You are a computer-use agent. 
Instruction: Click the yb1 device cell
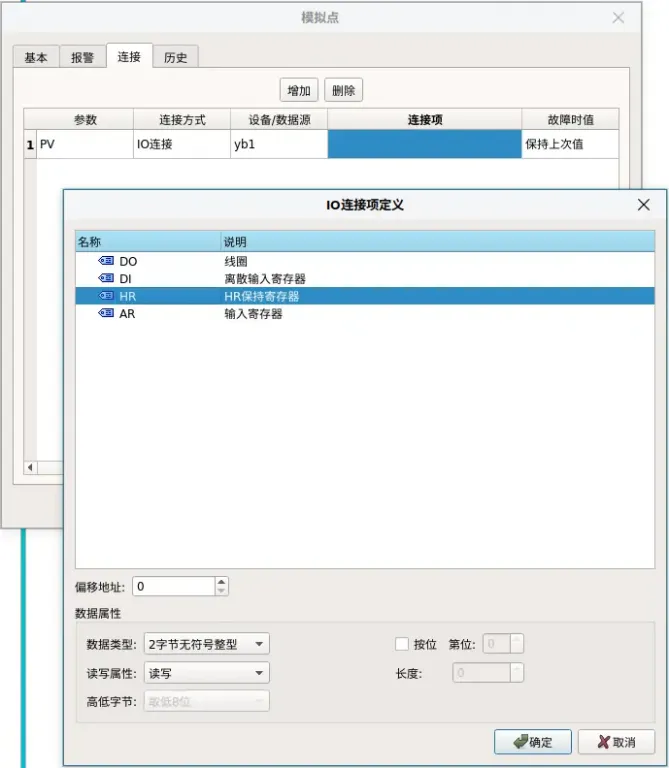point(279,144)
